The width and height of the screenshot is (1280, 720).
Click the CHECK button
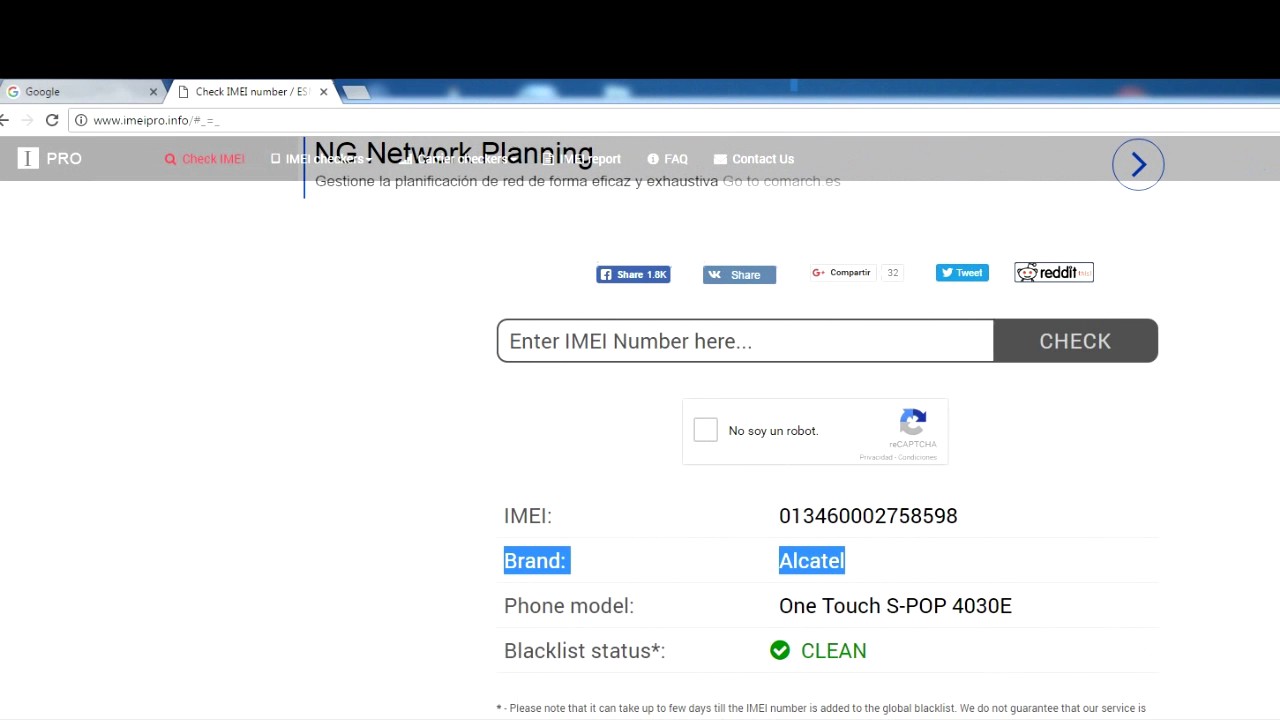click(1075, 341)
